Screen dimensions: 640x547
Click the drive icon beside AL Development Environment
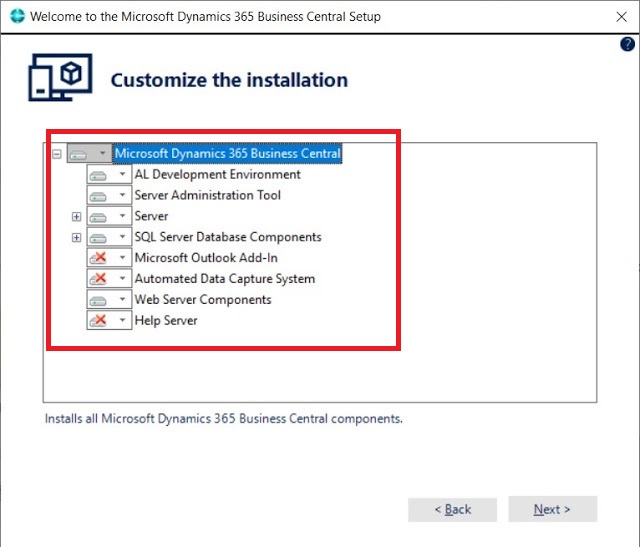coord(99,175)
